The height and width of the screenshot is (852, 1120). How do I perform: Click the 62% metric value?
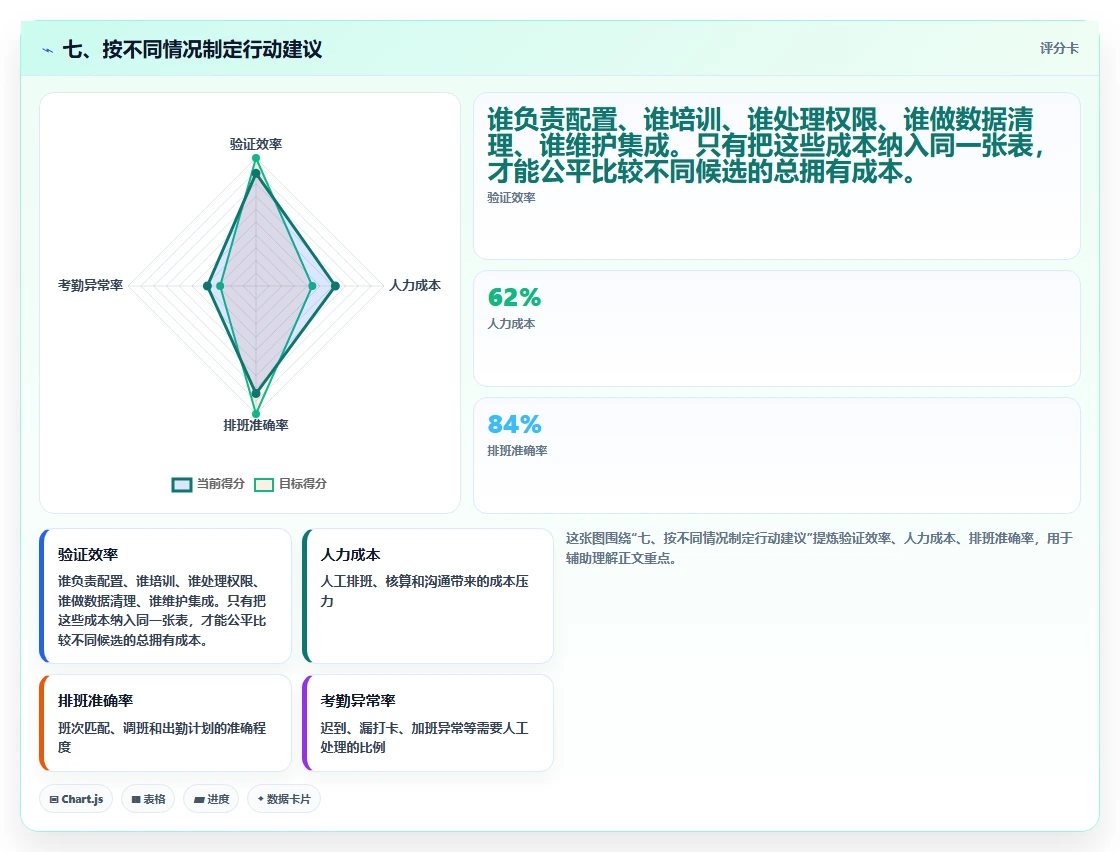tap(514, 297)
